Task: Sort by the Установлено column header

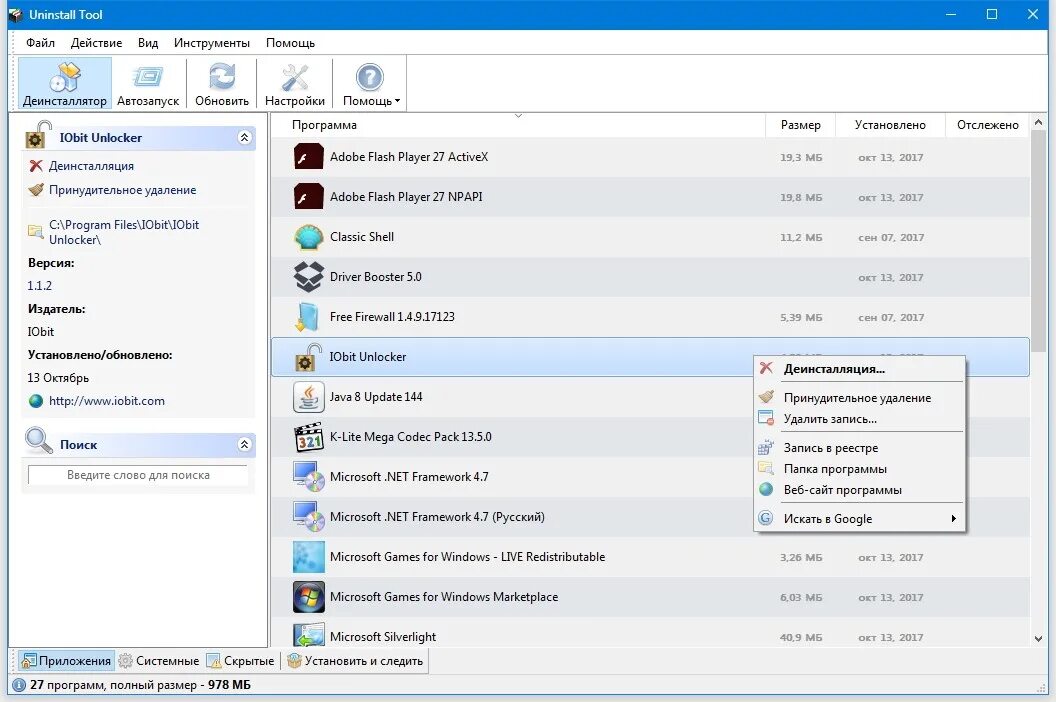Action: tap(890, 125)
